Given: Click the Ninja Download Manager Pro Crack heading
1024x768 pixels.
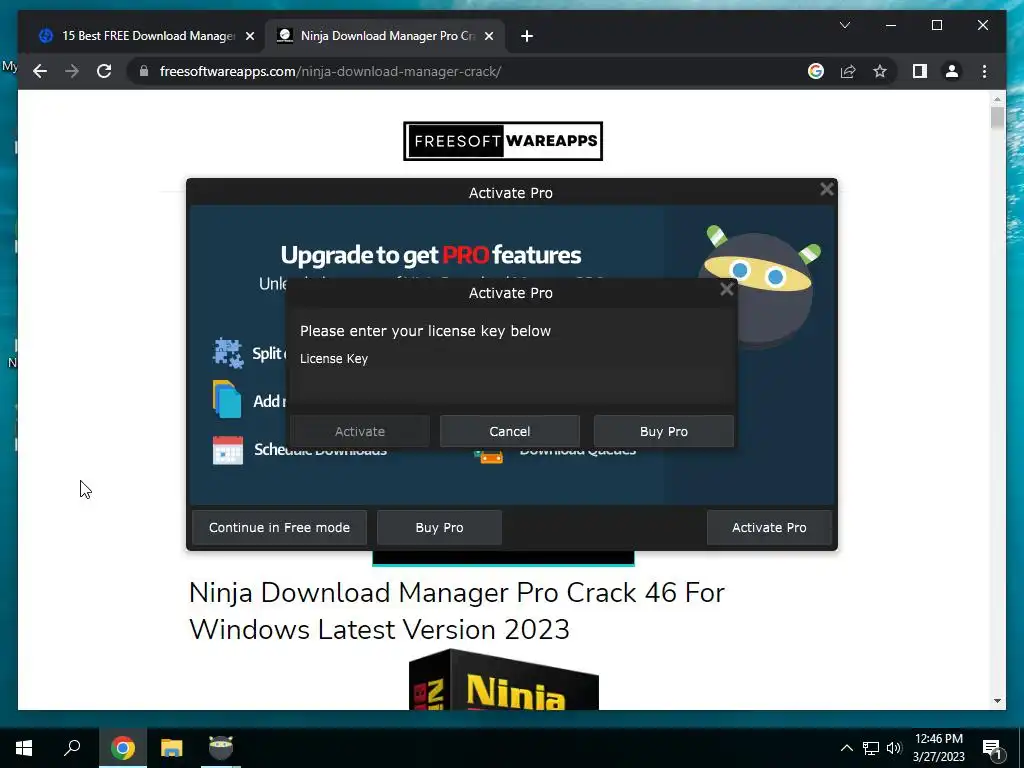Looking at the screenshot, I should click(456, 611).
